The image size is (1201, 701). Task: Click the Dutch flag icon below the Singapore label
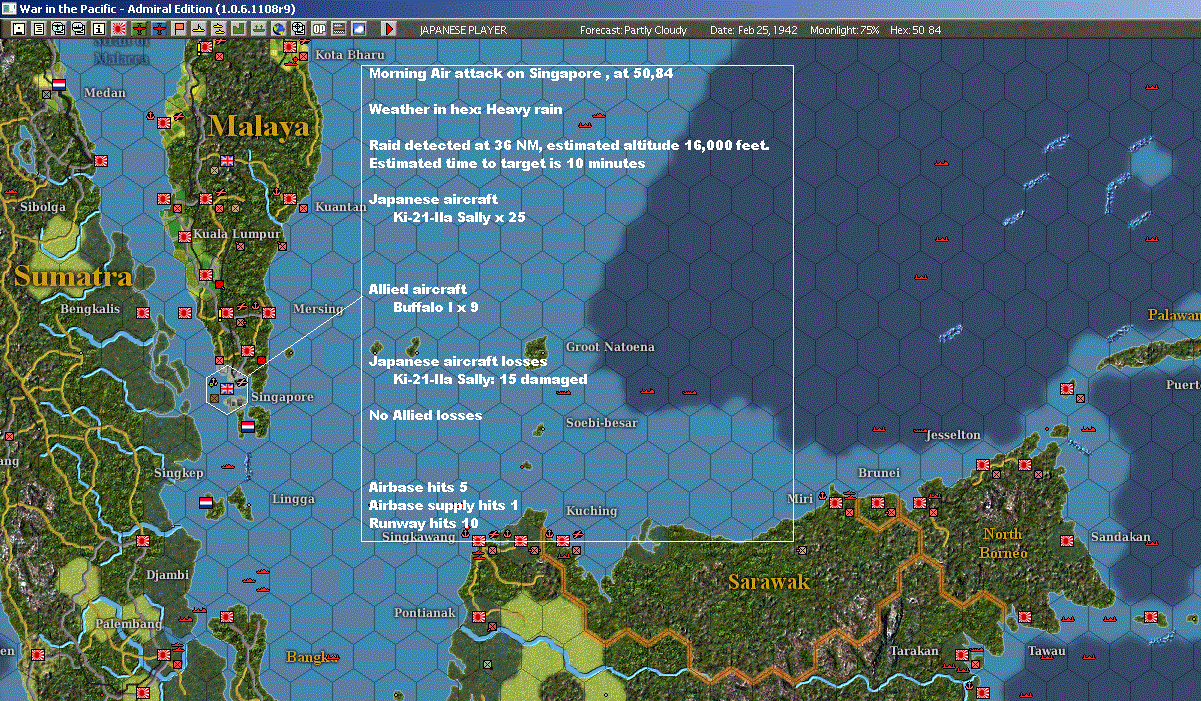[x=248, y=426]
